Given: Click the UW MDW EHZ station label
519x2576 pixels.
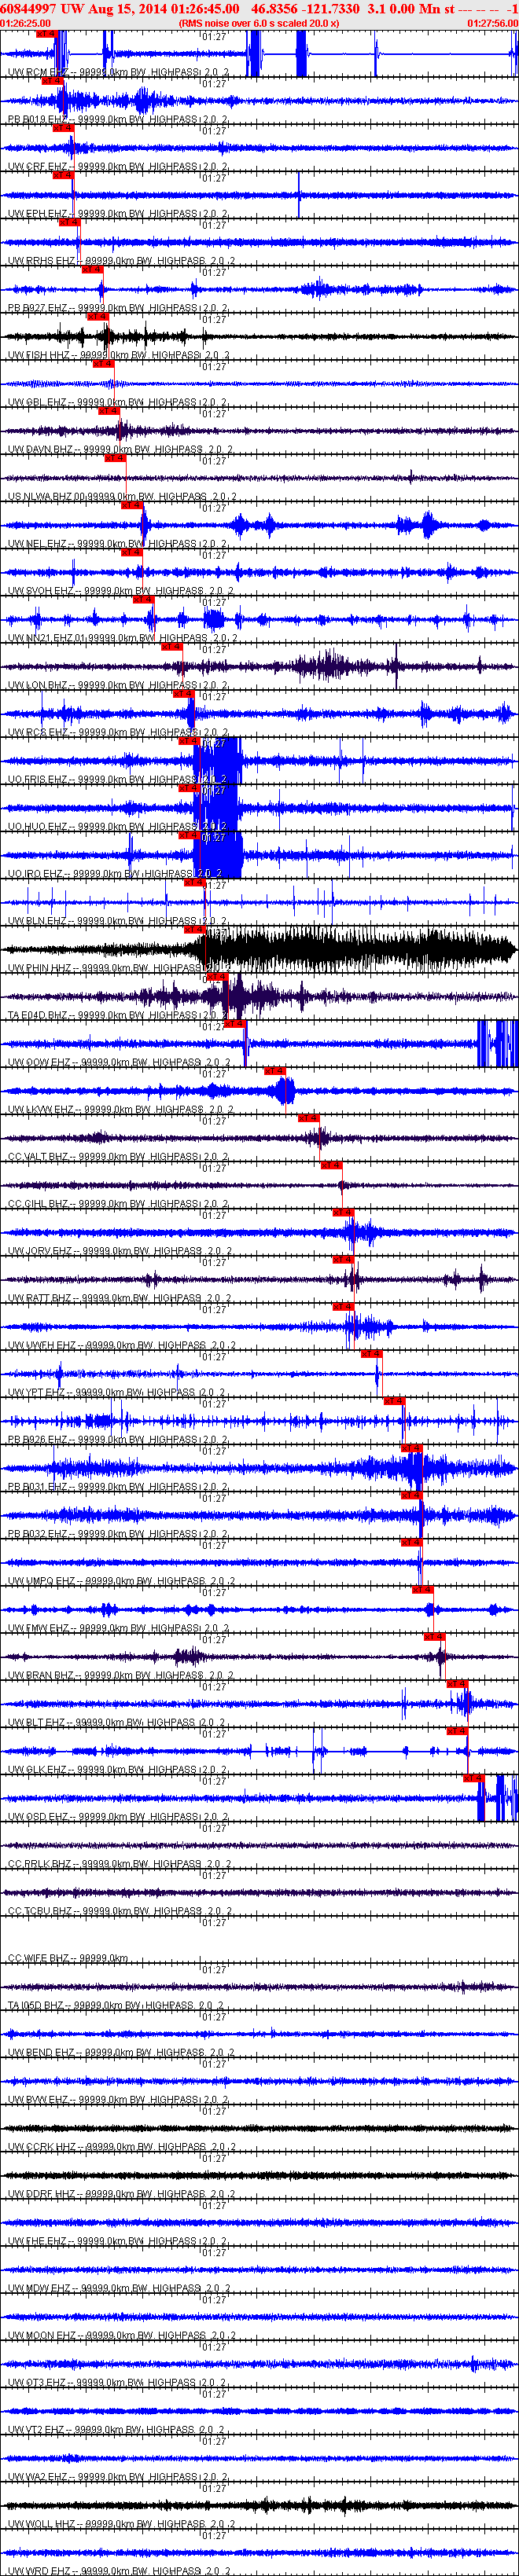Looking at the screenshot, I should (x=119, y=2289).
